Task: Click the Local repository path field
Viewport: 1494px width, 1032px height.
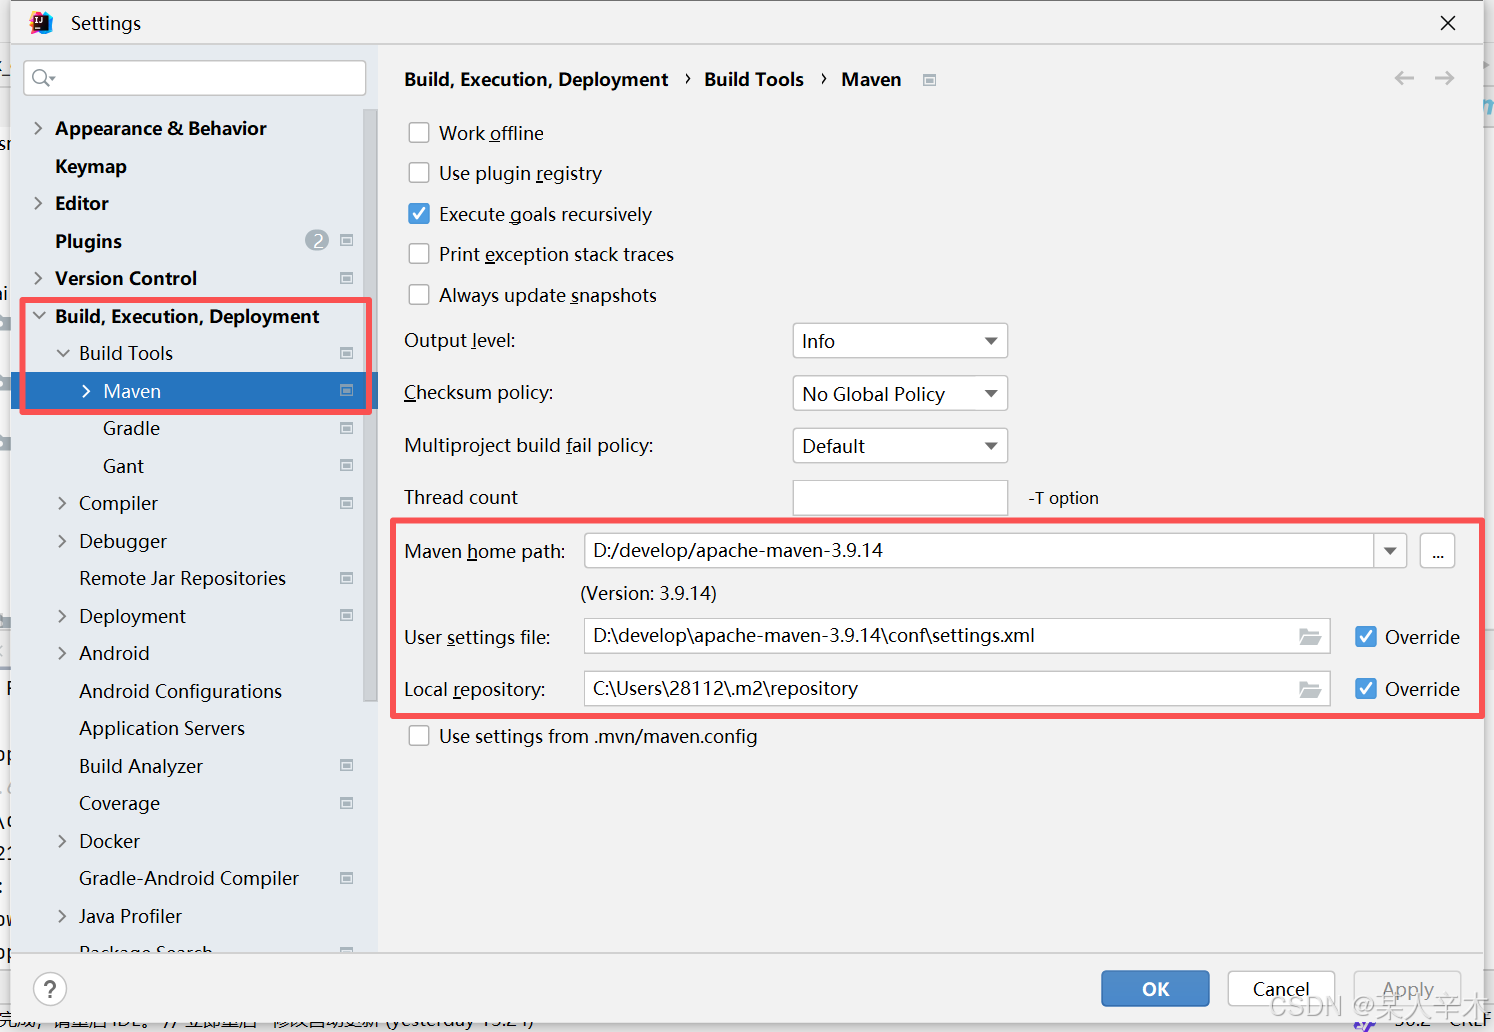Action: 957,689
